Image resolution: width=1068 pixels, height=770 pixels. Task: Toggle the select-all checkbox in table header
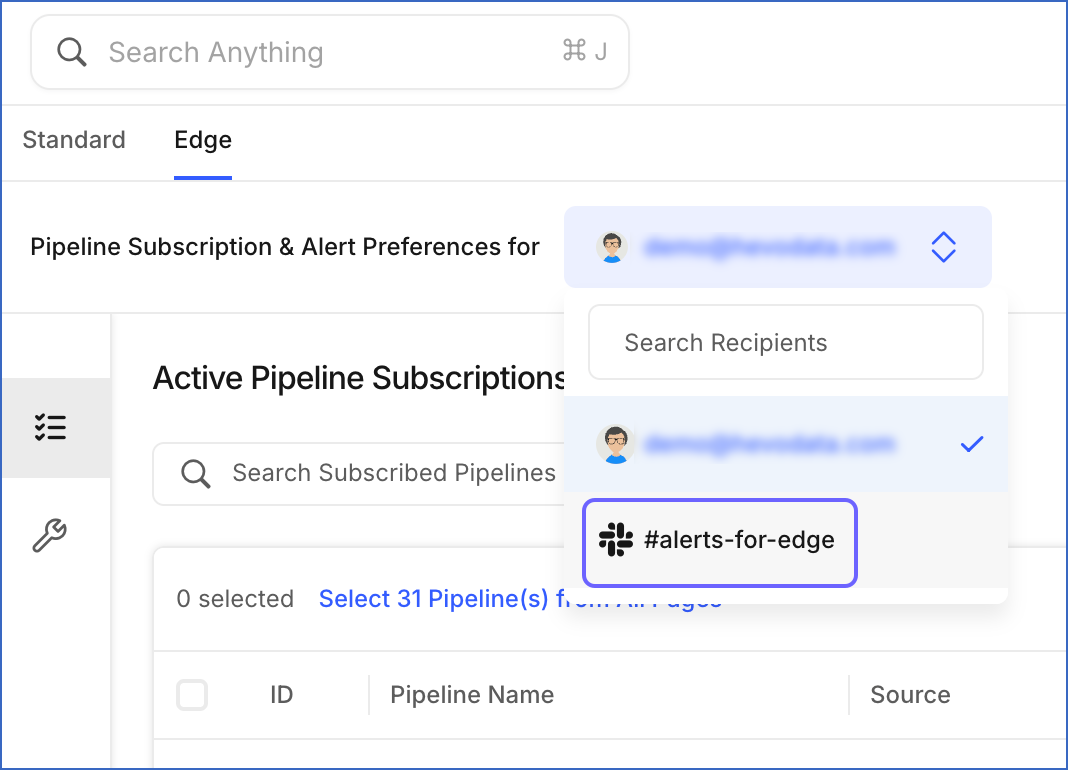tap(192, 695)
